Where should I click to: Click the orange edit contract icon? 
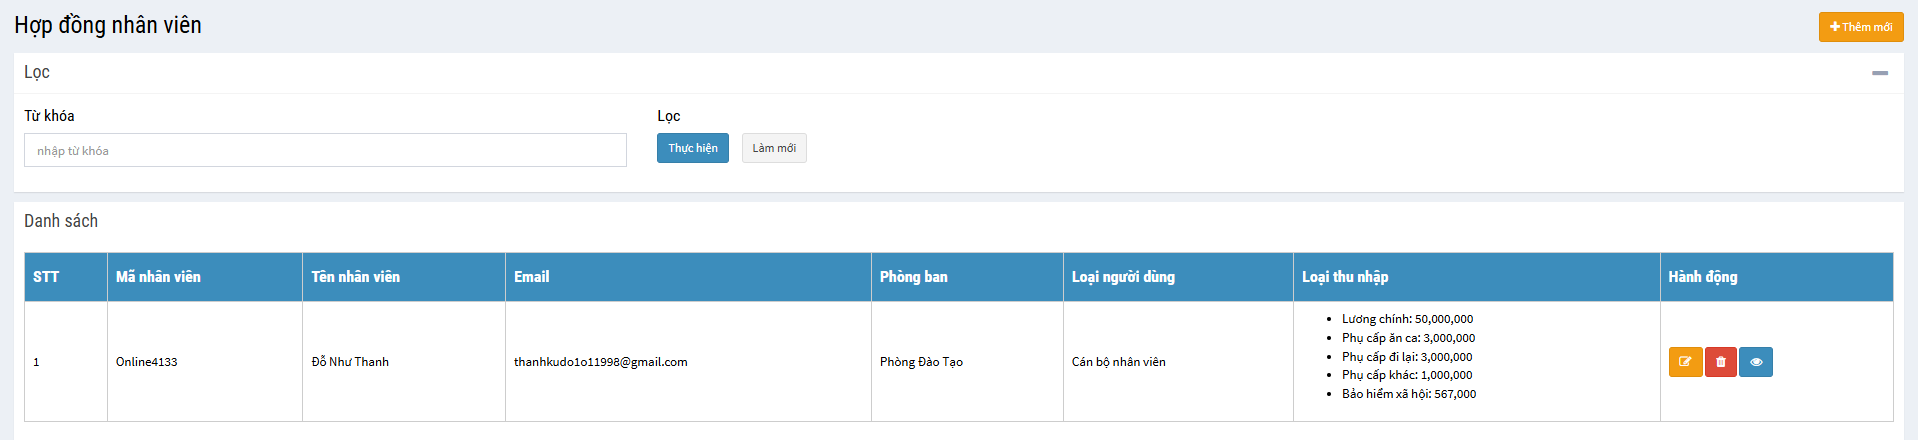[1685, 362]
